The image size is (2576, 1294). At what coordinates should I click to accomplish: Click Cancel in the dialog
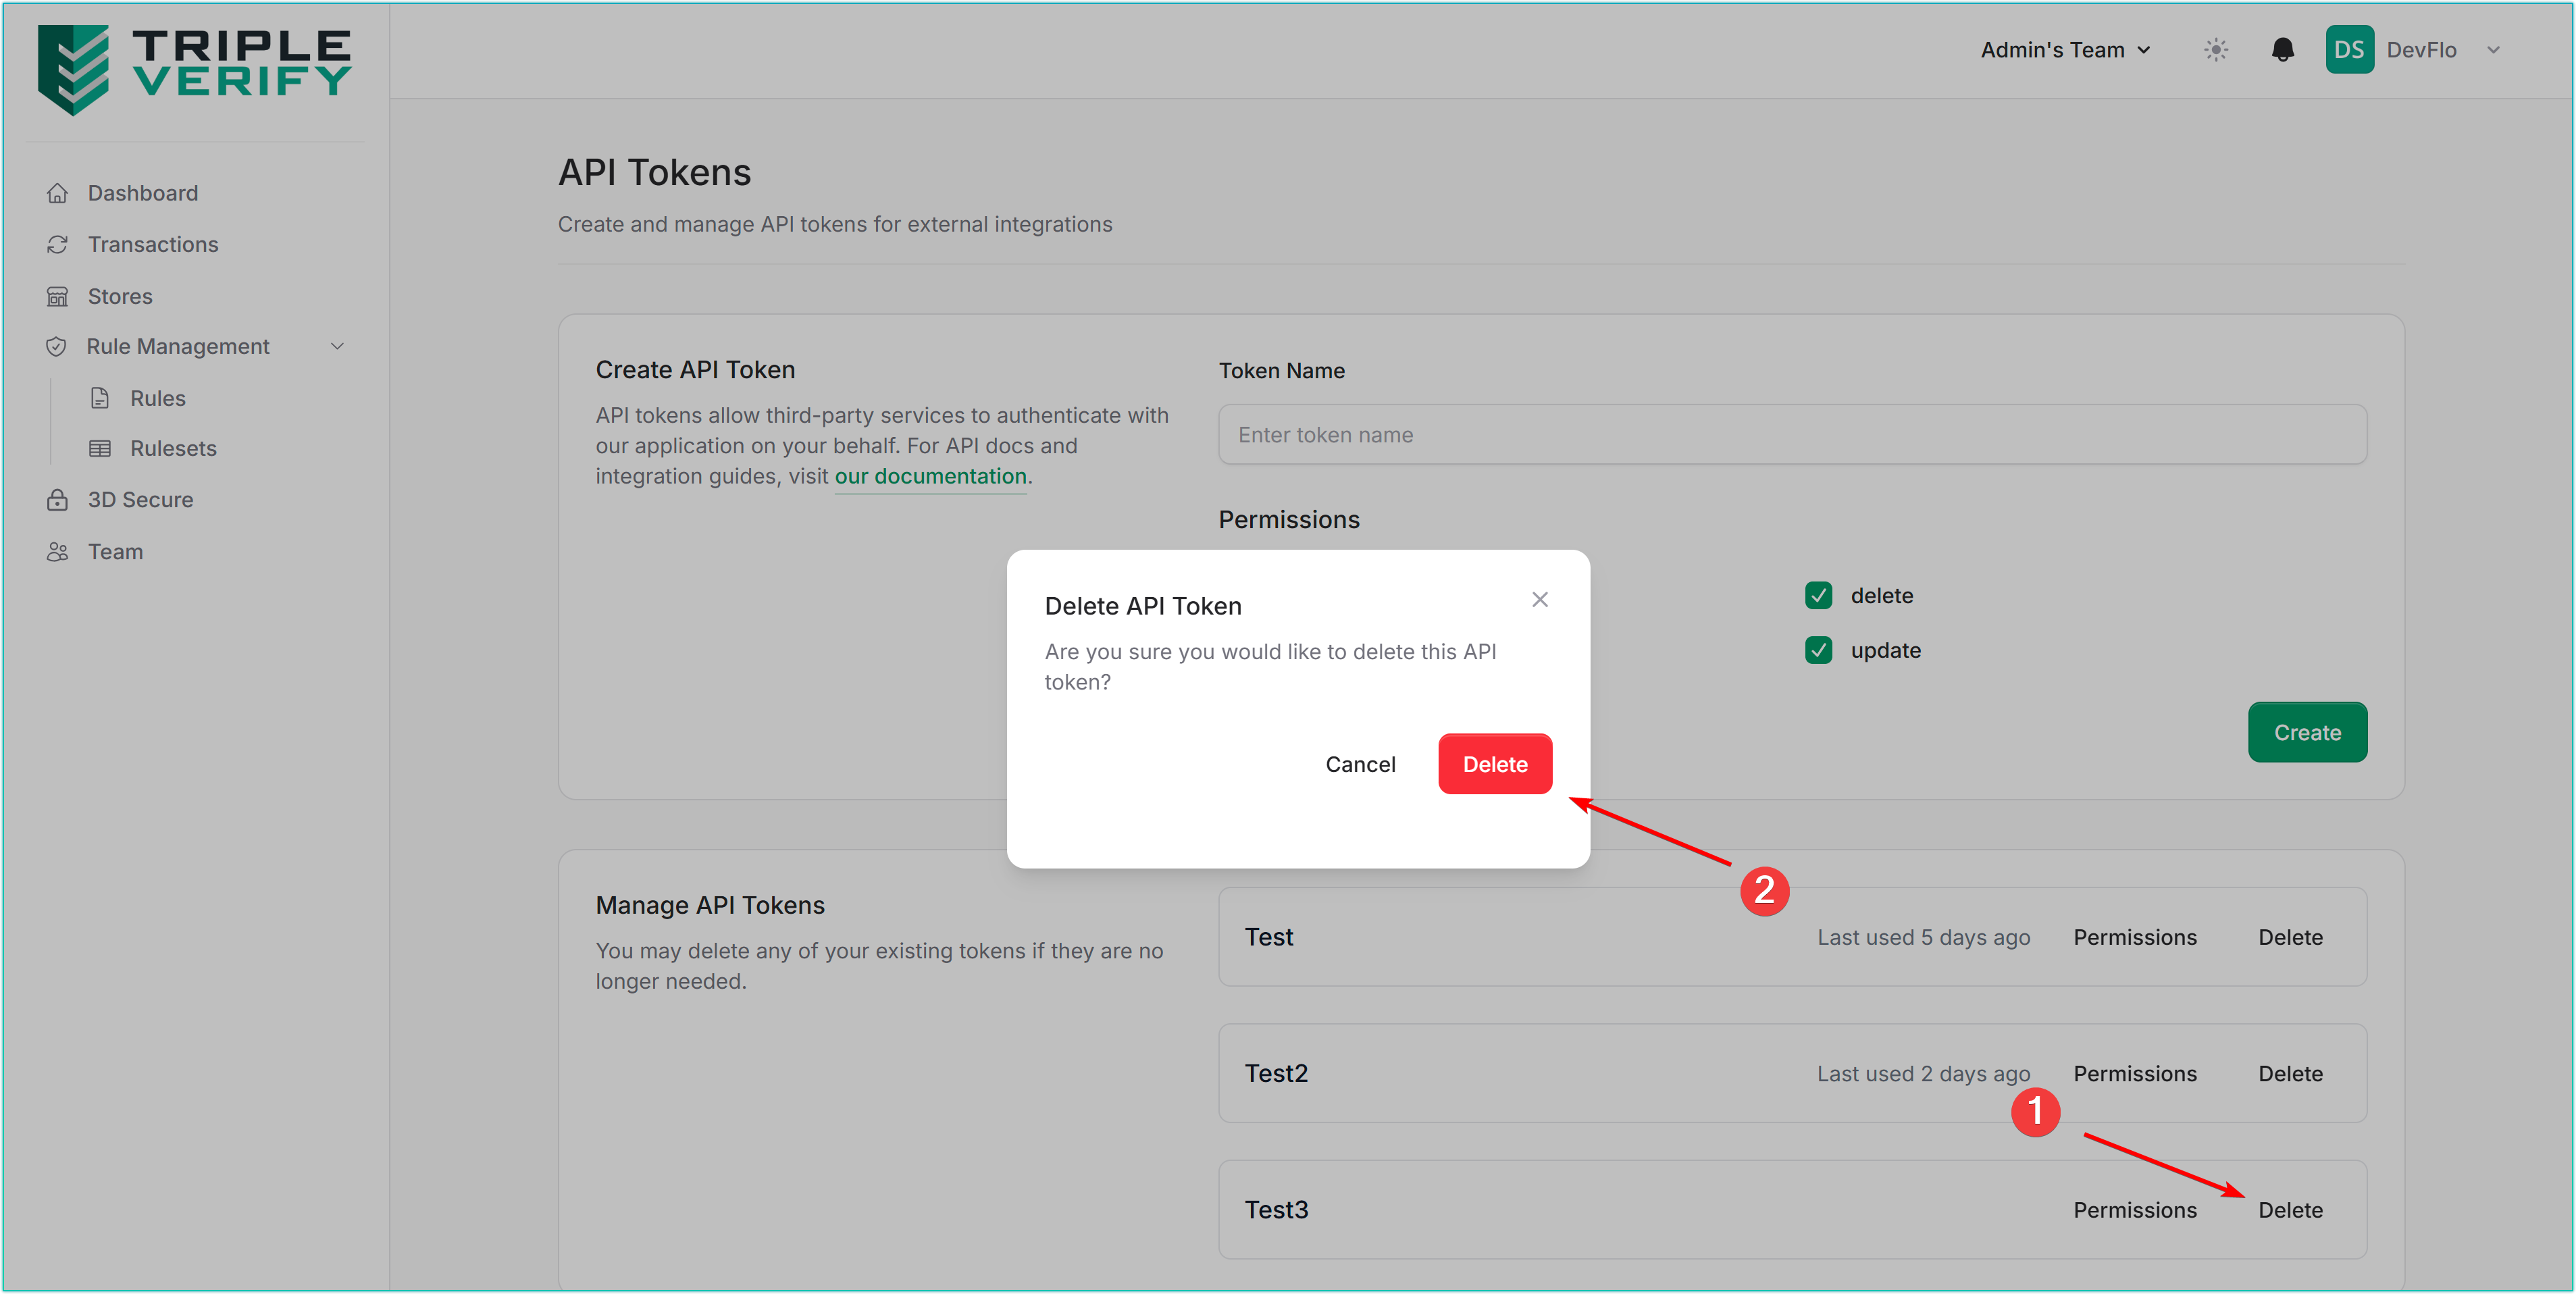pyautogui.click(x=1360, y=764)
